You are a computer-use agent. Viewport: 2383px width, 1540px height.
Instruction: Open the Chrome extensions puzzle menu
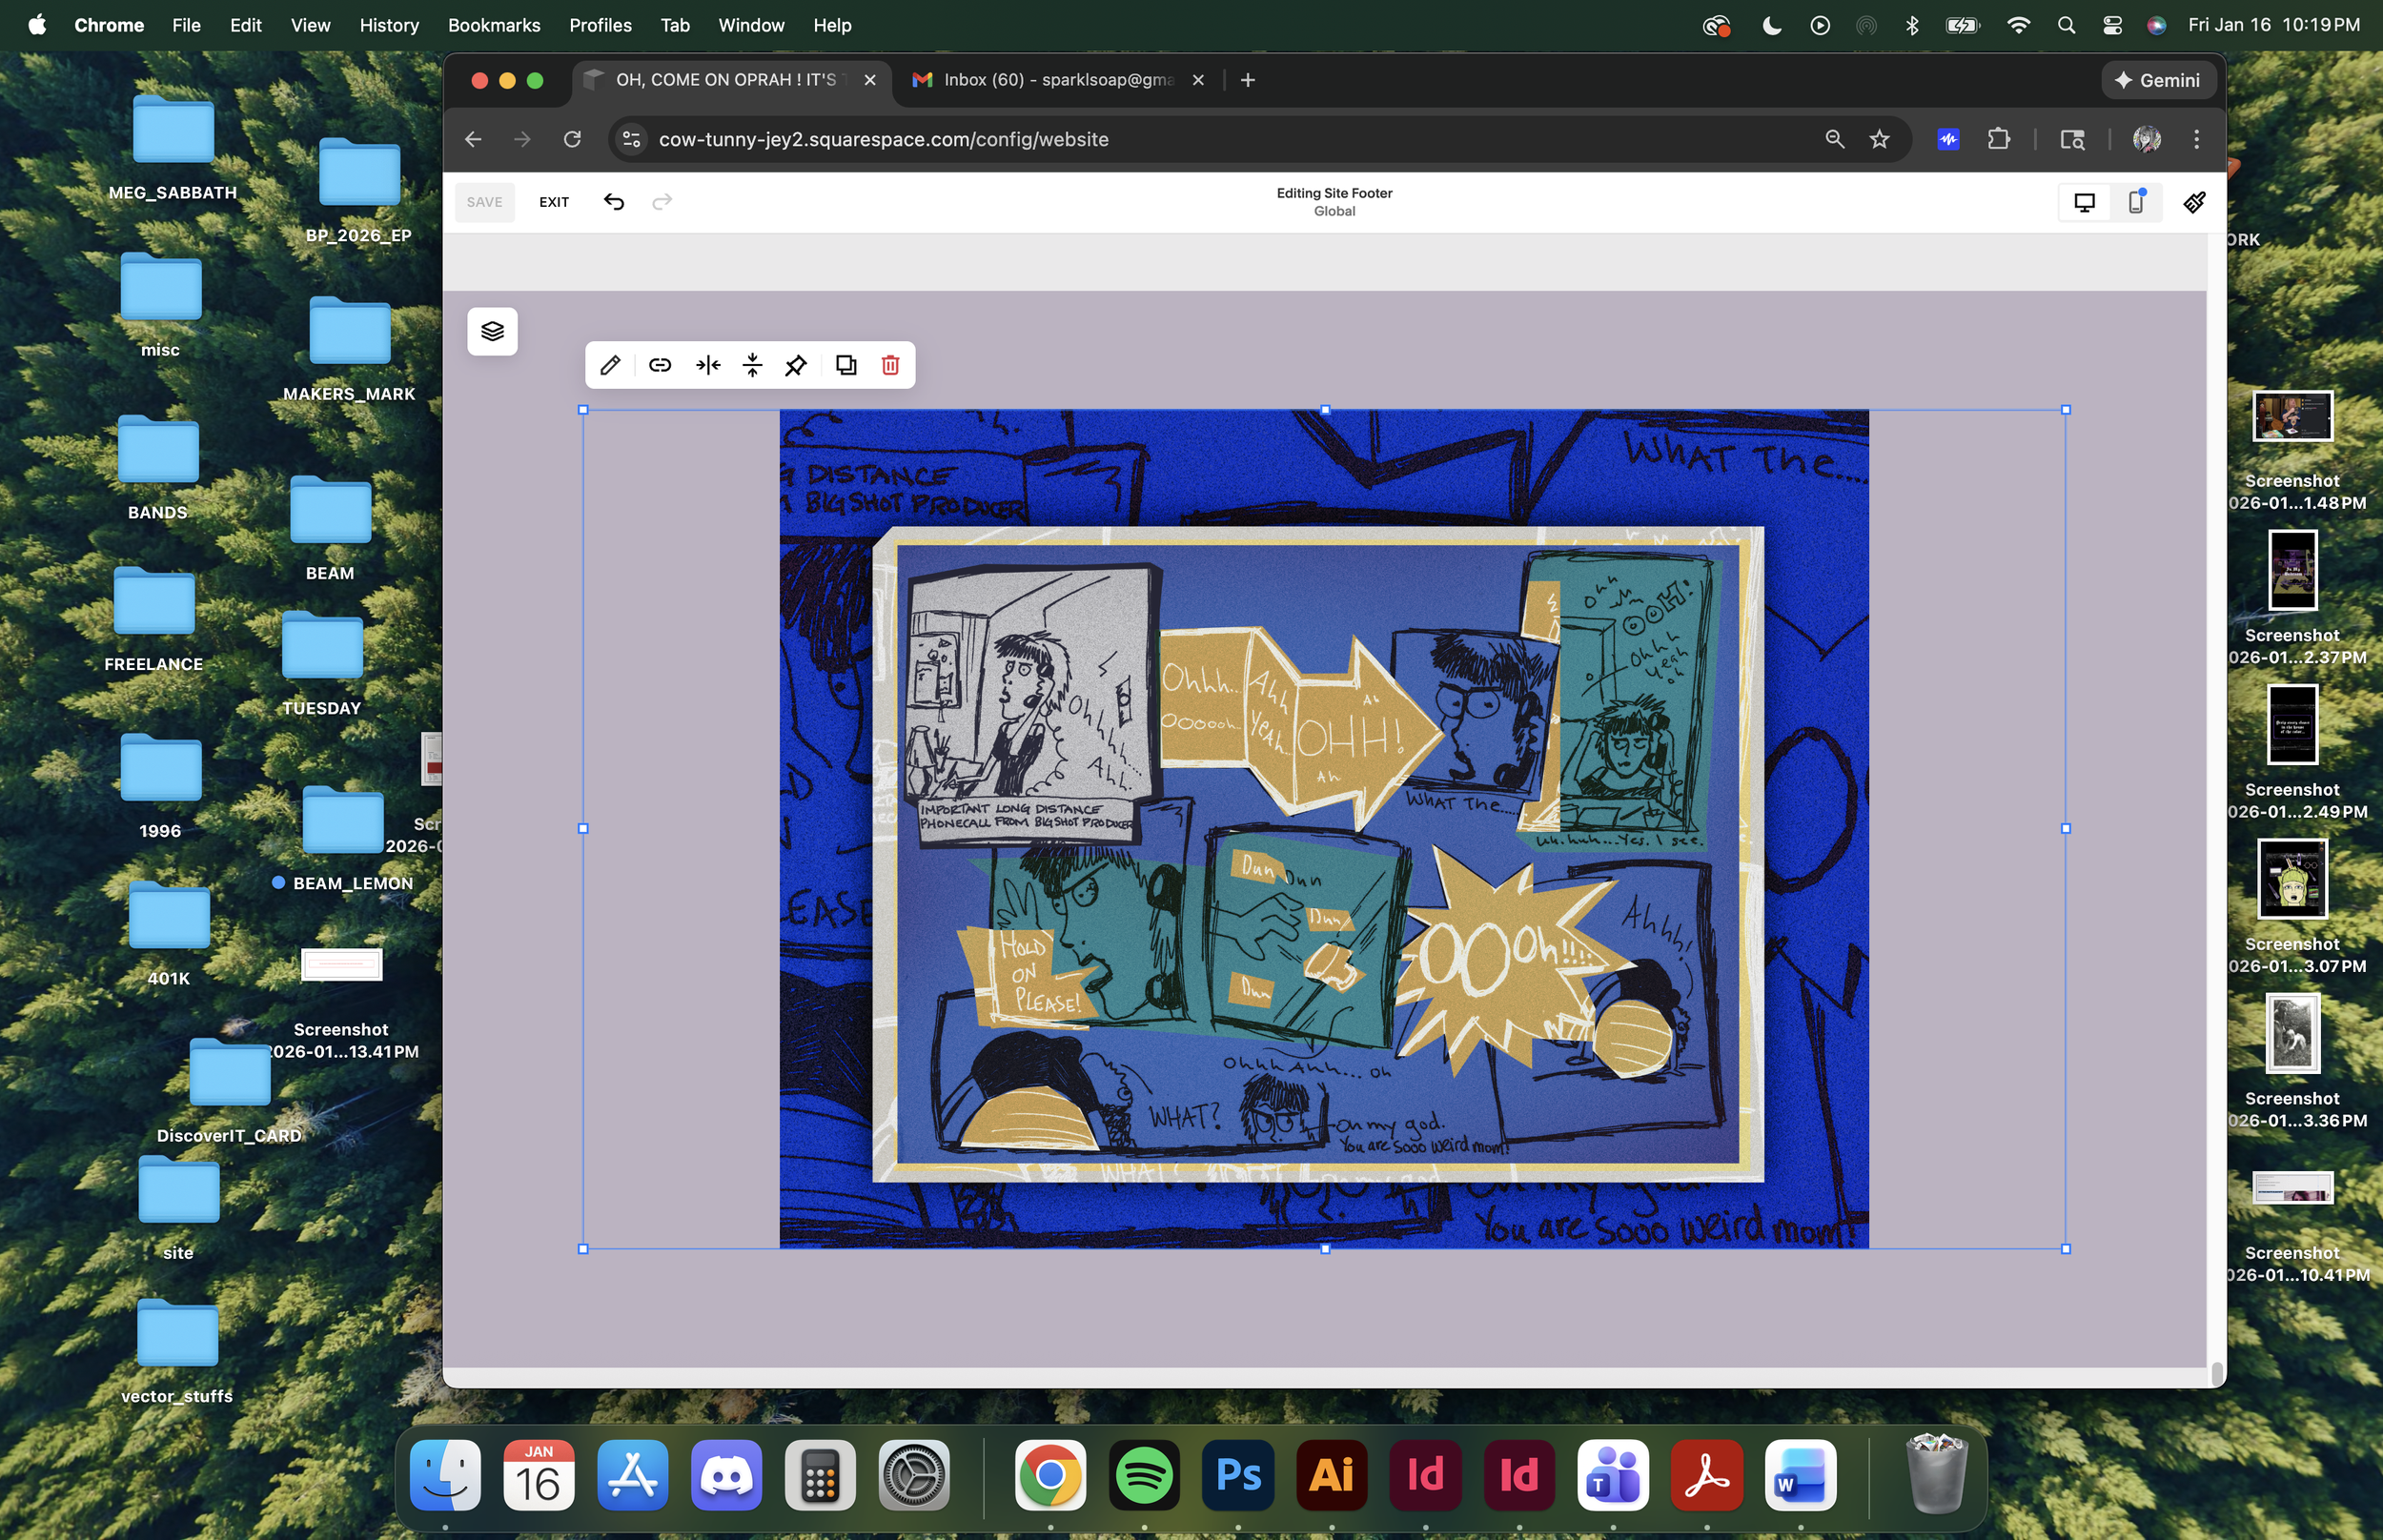tap(1998, 139)
